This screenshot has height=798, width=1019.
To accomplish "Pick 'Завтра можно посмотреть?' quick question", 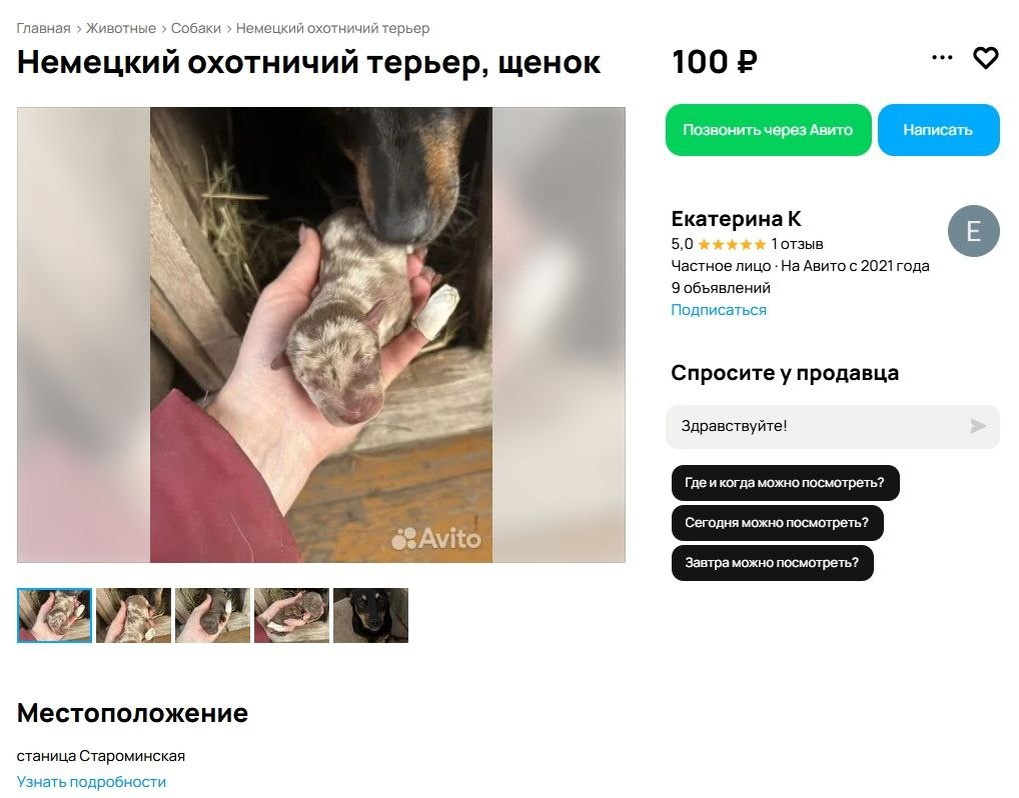I will point(771,563).
